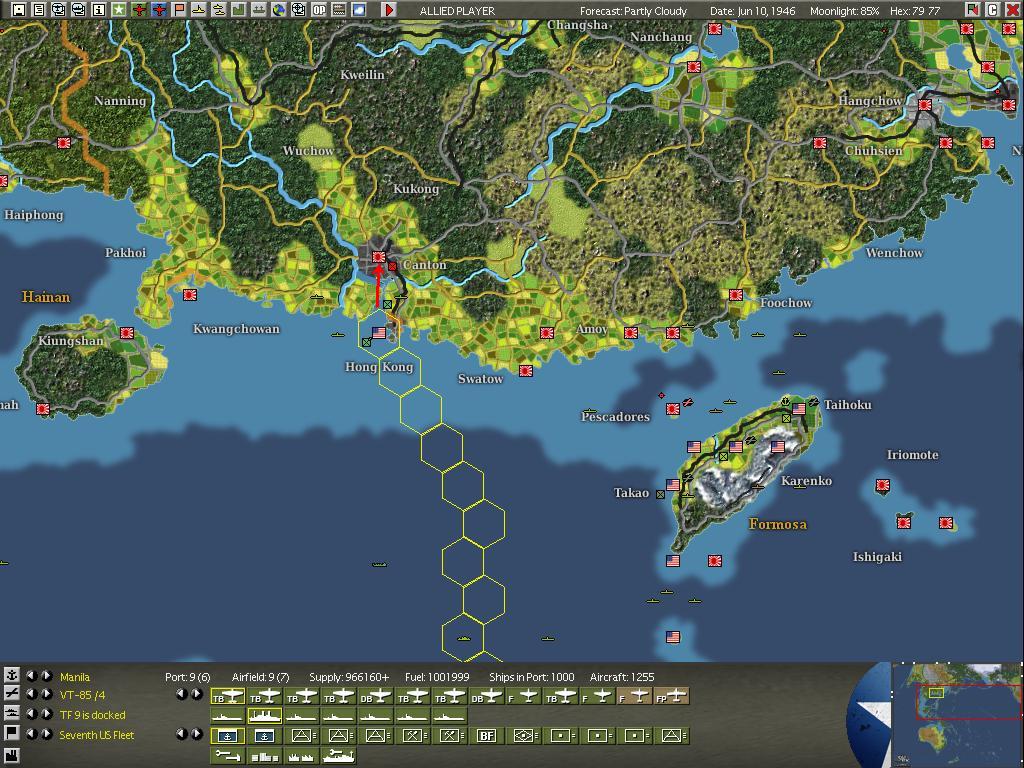Click the white star on green icon
The height and width of the screenshot is (768, 1024).
coord(118,10)
